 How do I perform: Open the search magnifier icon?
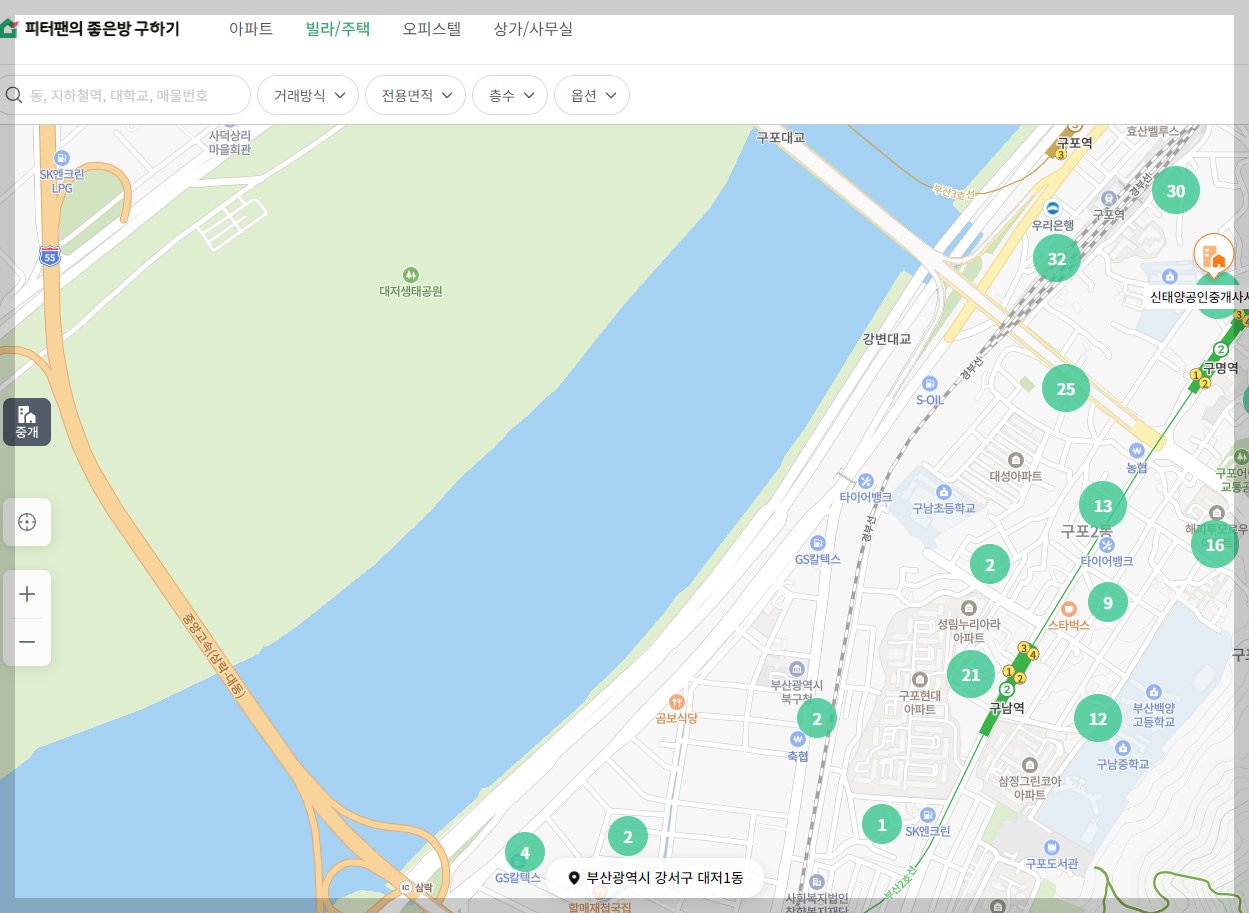coord(14,94)
